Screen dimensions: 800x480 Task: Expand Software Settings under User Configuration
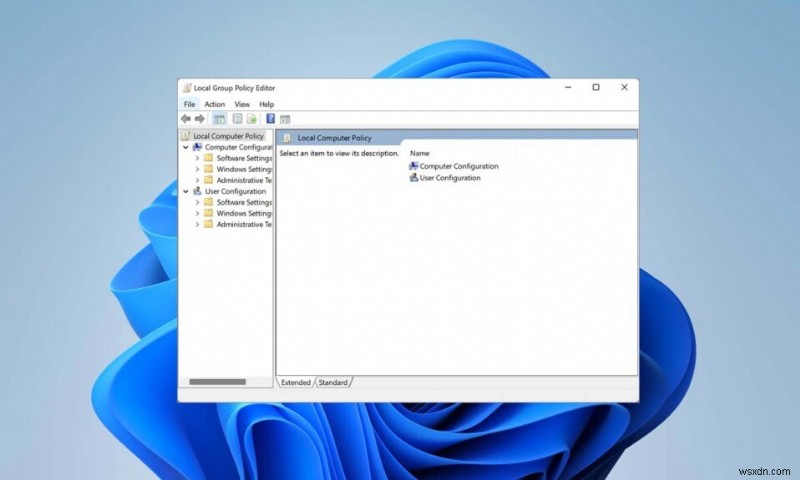[197, 203]
